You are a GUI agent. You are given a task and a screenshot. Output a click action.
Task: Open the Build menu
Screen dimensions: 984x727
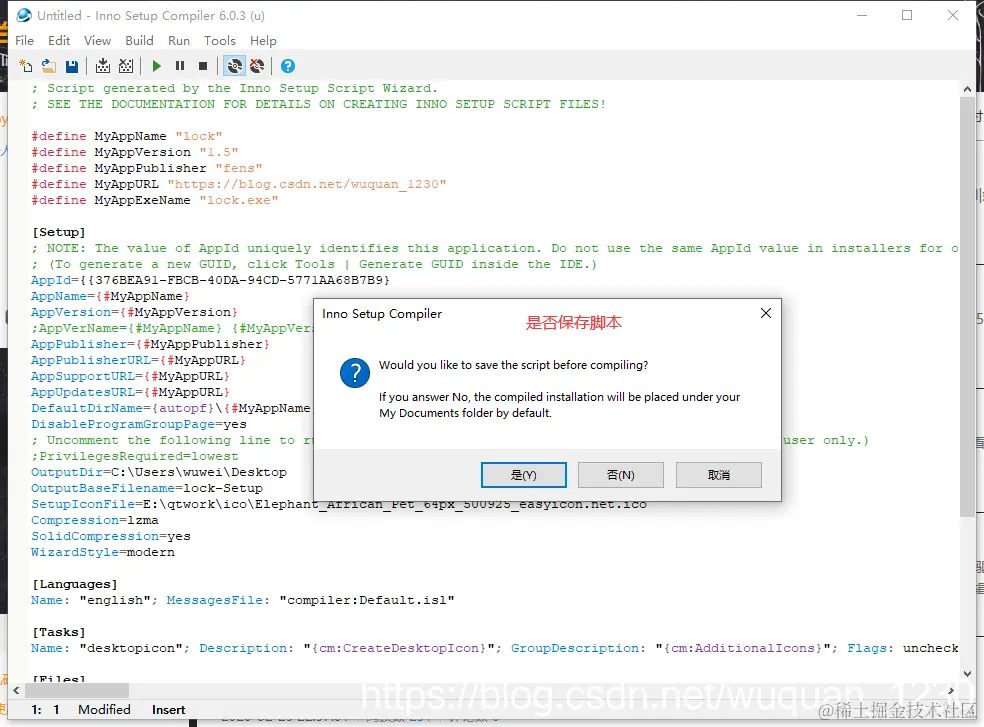[139, 41]
